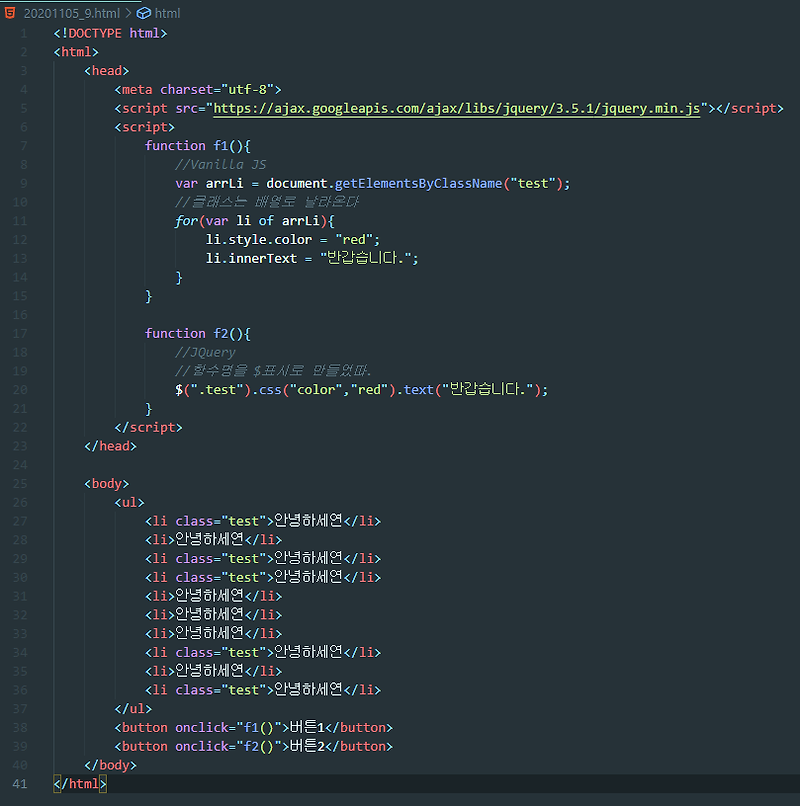The image size is (800, 806).
Task: Click the HTML5 file icon in the breadcrumb
Action: [10, 13]
